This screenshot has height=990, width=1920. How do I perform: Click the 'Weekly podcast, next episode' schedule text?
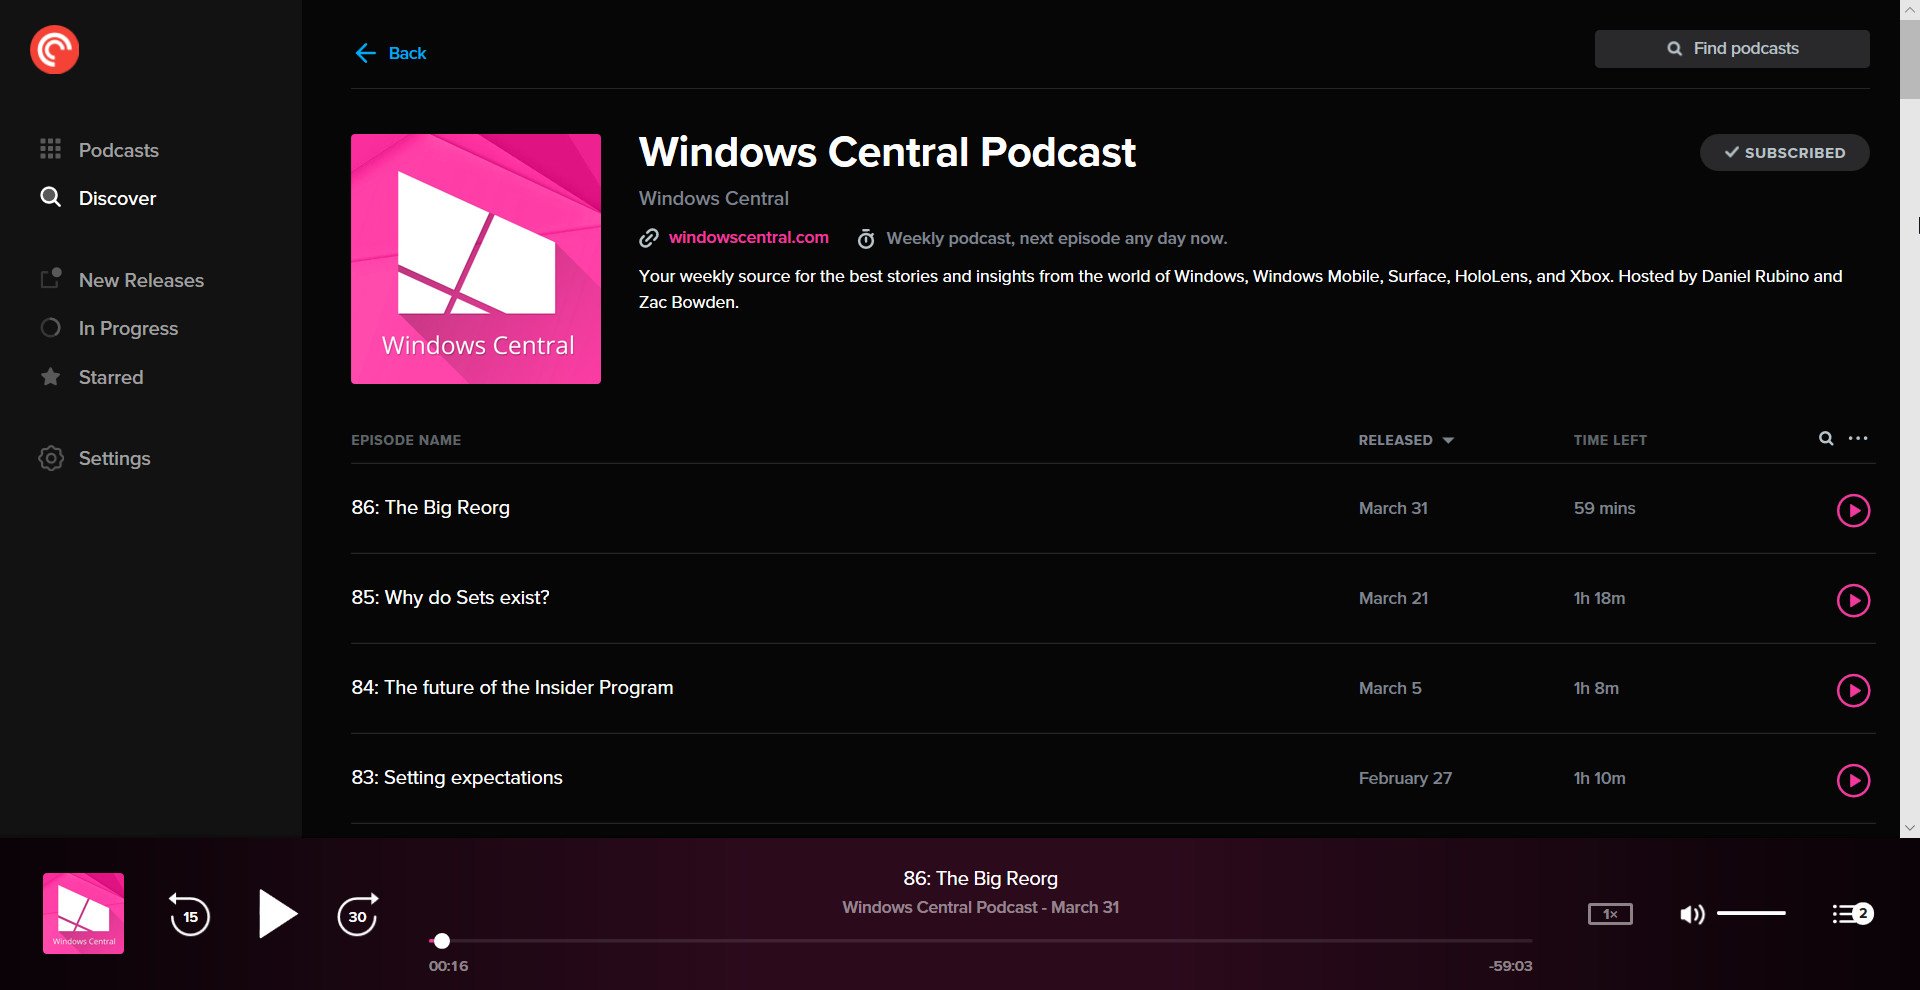(x=1057, y=238)
